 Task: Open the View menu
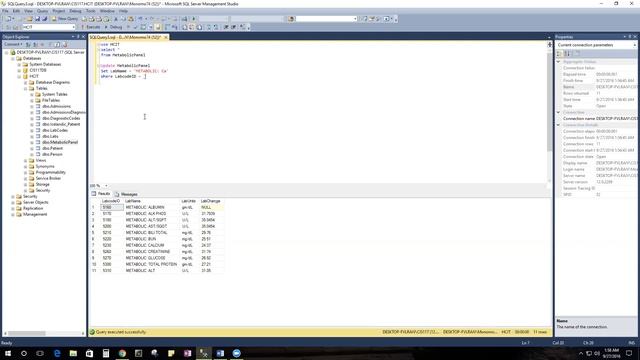(x=28, y=11)
